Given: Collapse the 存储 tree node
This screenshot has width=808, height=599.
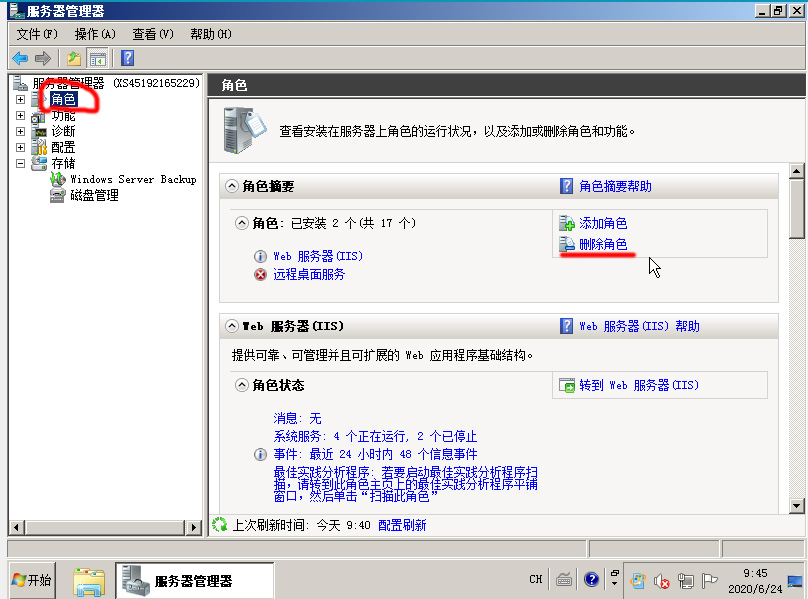Looking at the screenshot, I should pos(21,163).
